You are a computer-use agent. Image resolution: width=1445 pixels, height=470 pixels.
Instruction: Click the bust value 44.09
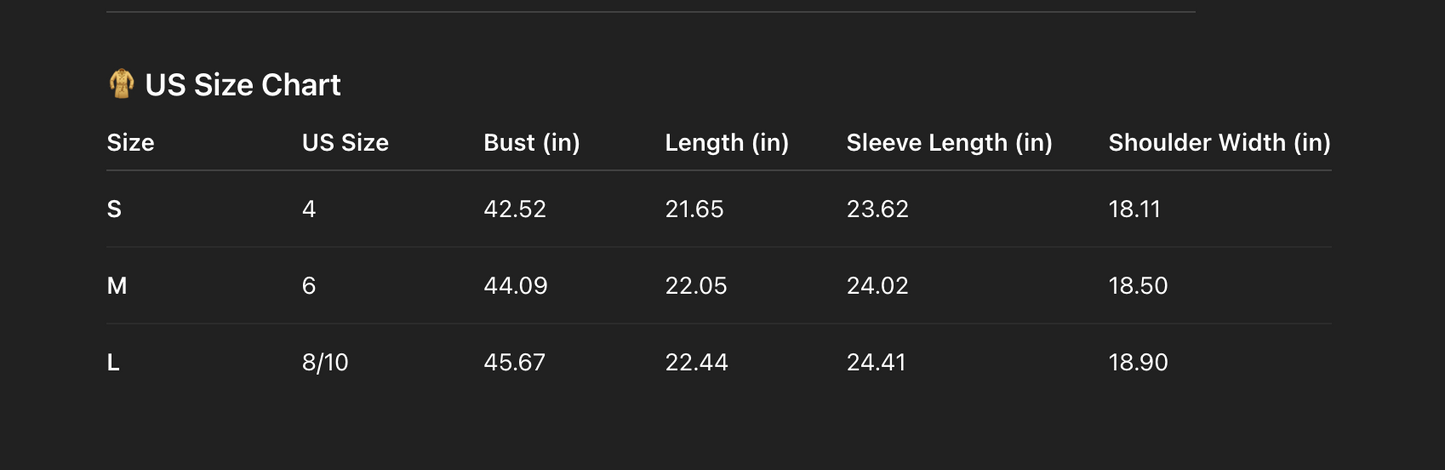[x=515, y=286]
